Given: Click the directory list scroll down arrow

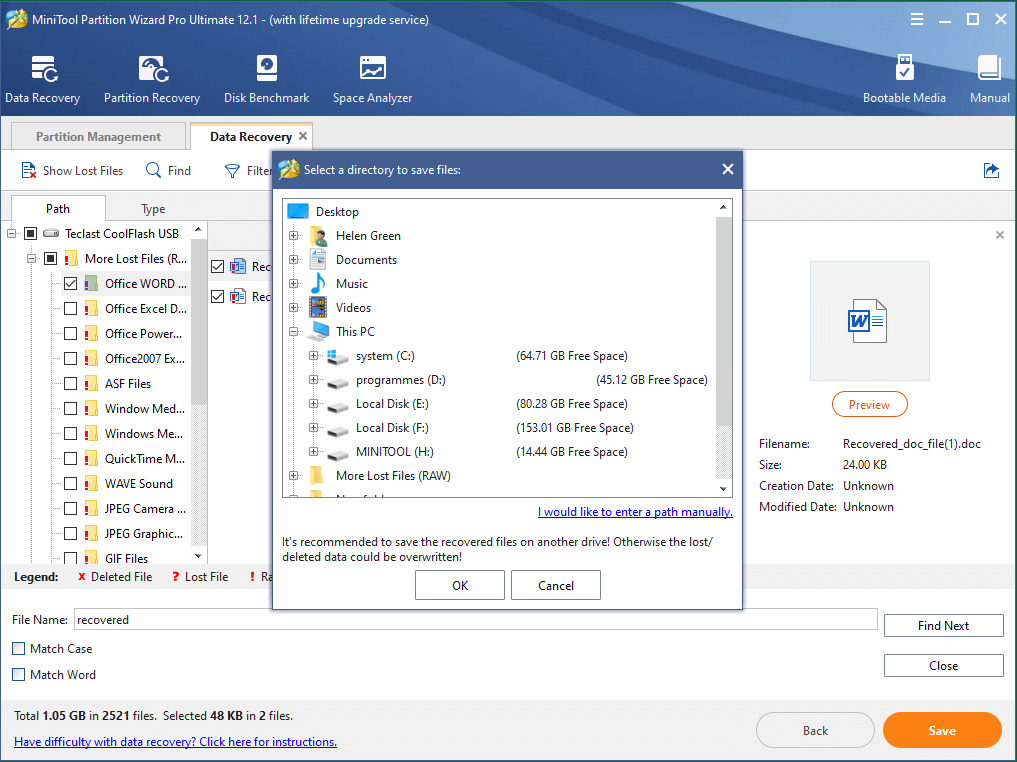Looking at the screenshot, I should pos(723,489).
